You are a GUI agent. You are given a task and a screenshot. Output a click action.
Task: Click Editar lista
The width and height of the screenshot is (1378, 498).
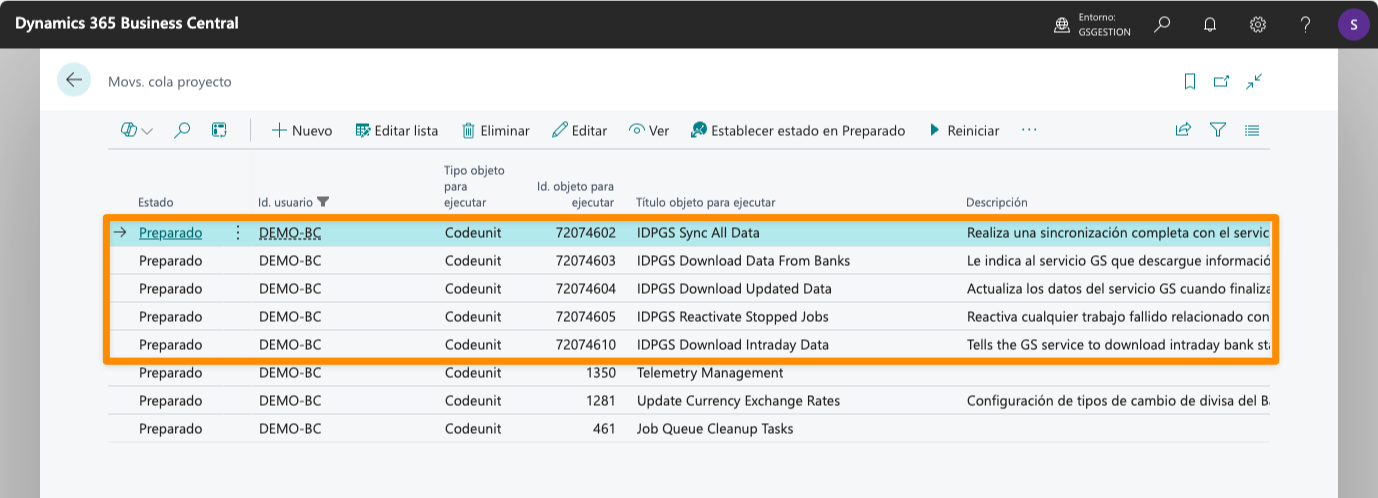click(x=397, y=130)
